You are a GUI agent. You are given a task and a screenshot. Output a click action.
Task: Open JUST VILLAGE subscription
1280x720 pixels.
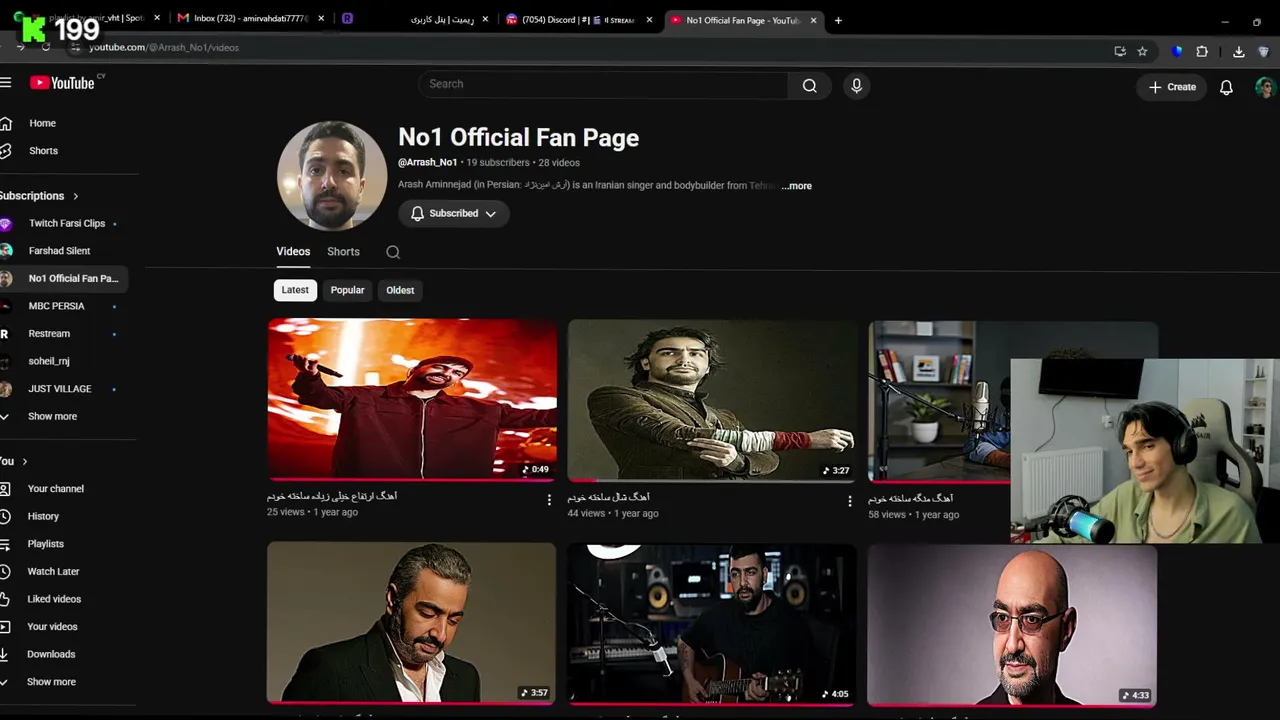click(59, 389)
